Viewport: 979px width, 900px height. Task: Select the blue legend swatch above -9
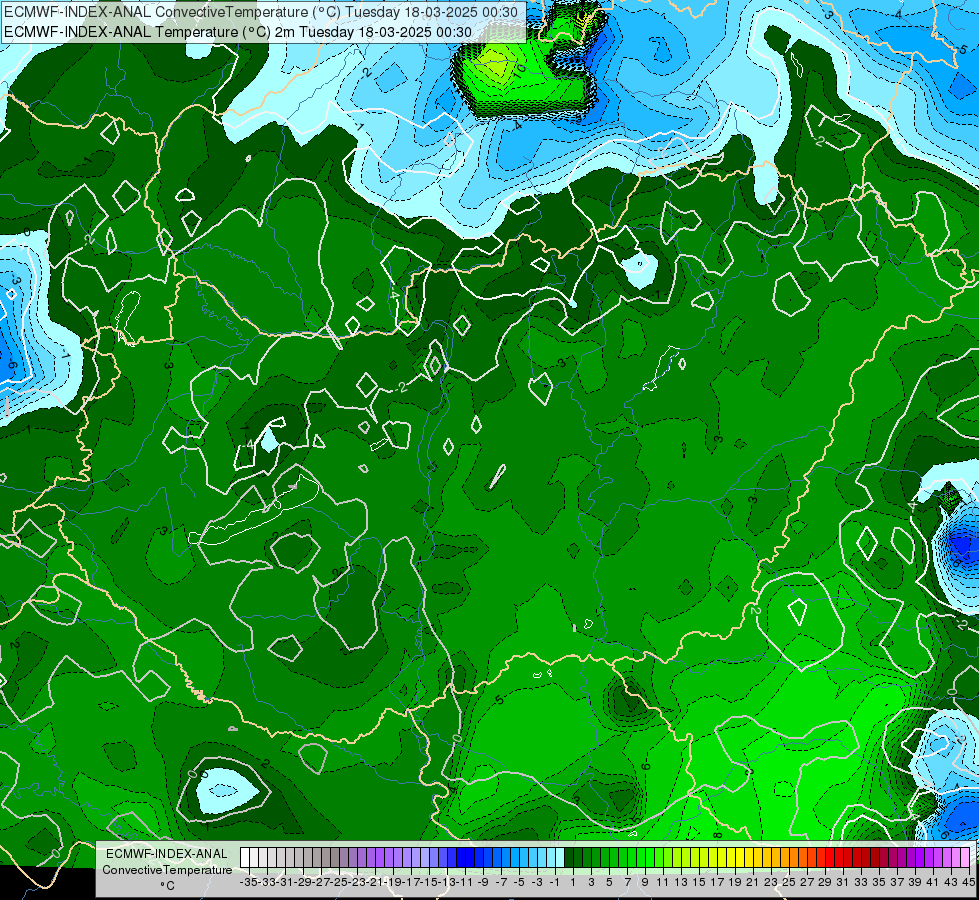pos(479,858)
